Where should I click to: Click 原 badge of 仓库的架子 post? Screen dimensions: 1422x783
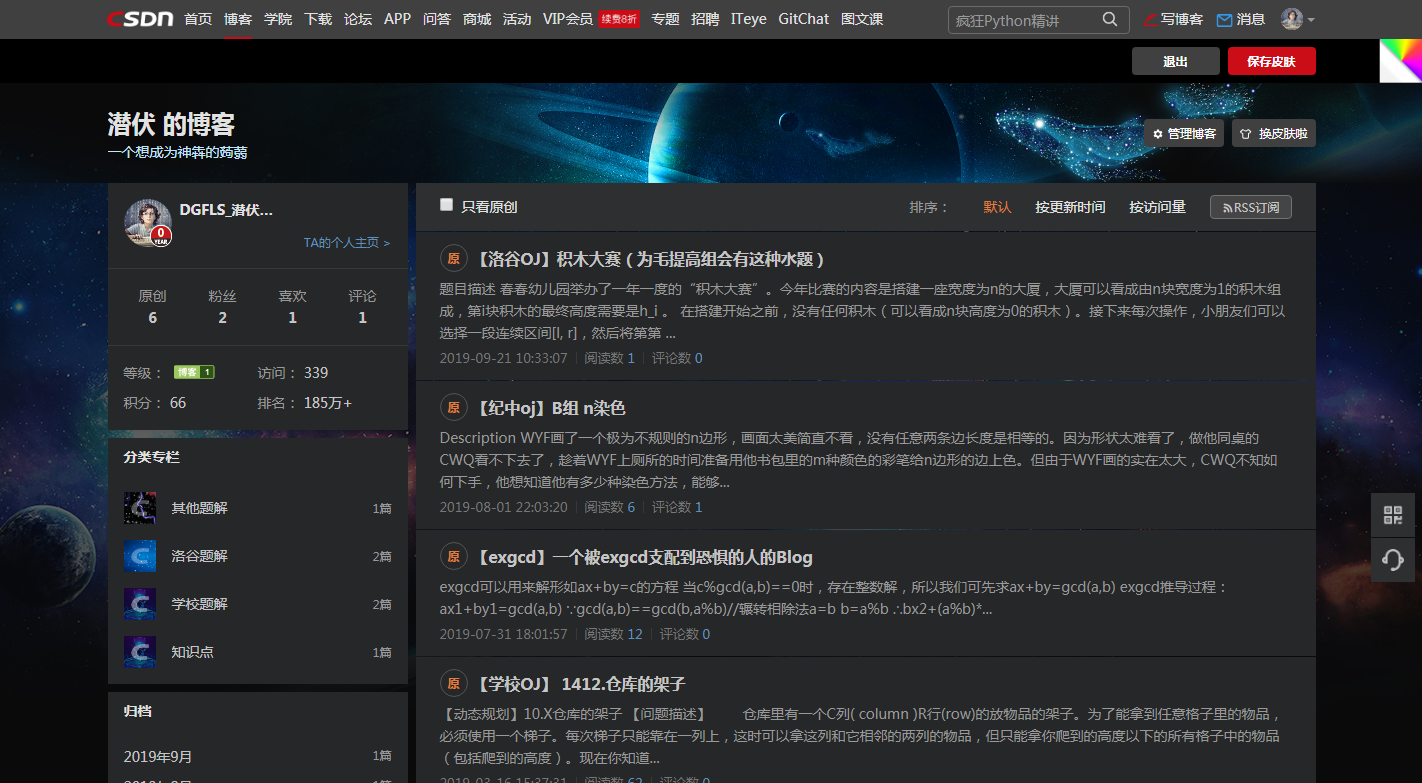click(453, 684)
